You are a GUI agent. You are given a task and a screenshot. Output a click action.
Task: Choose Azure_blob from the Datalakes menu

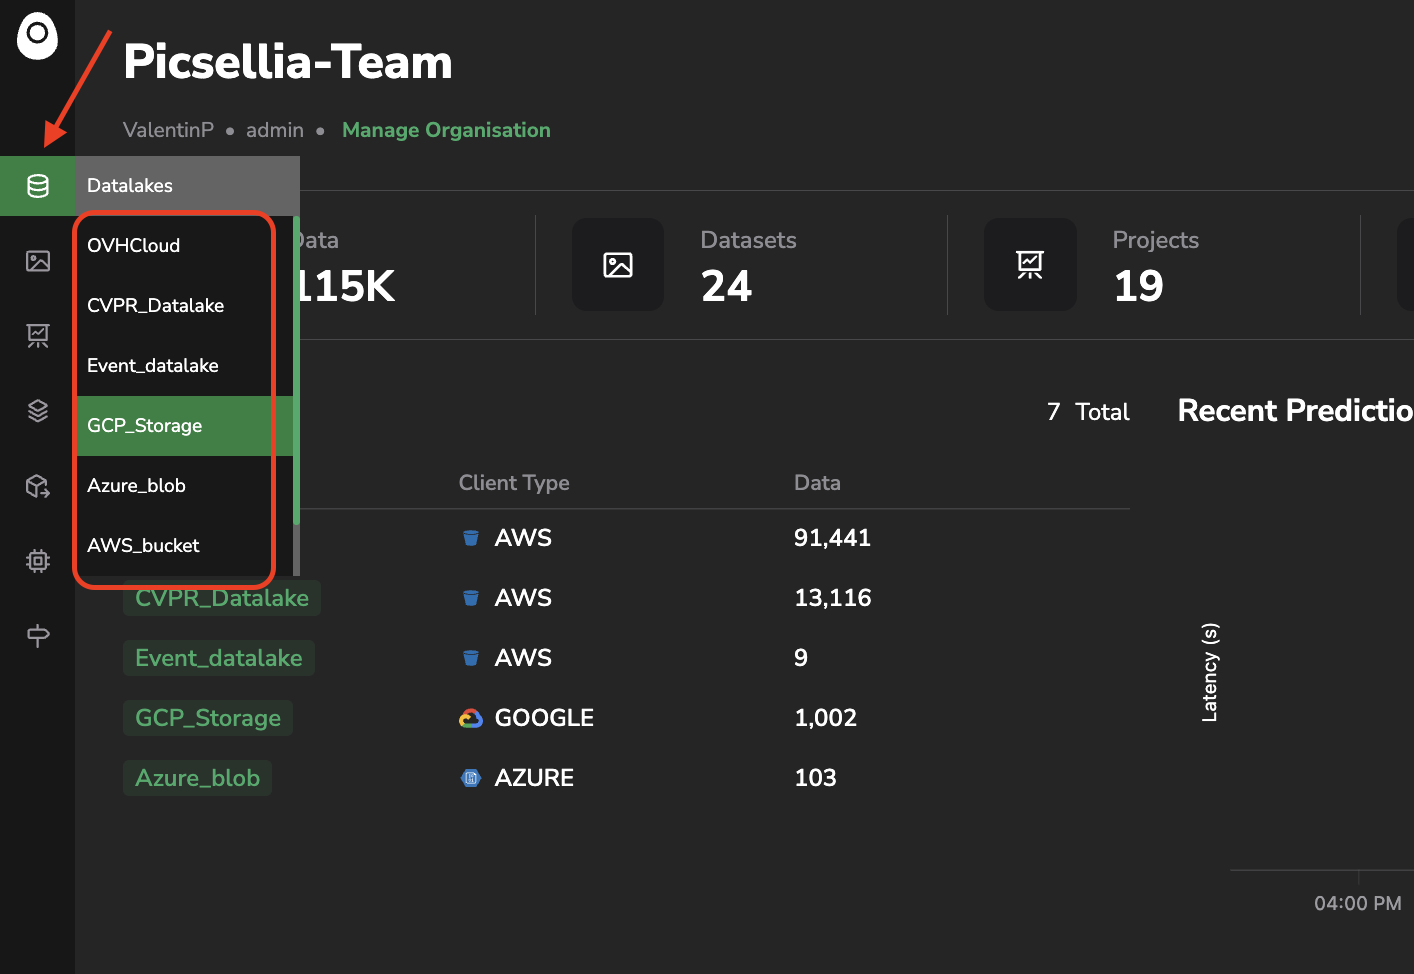[185, 486]
